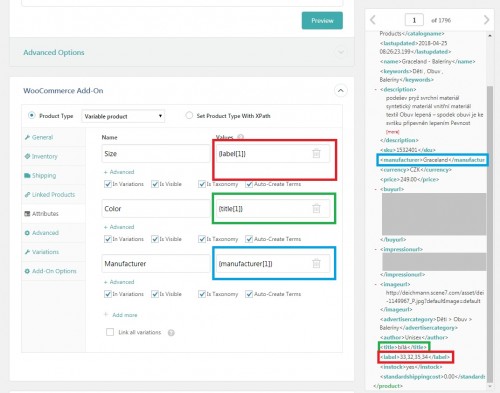Collapse the impressionurl XML node
Viewport: 500px width, 393px height.
(376, 249)
